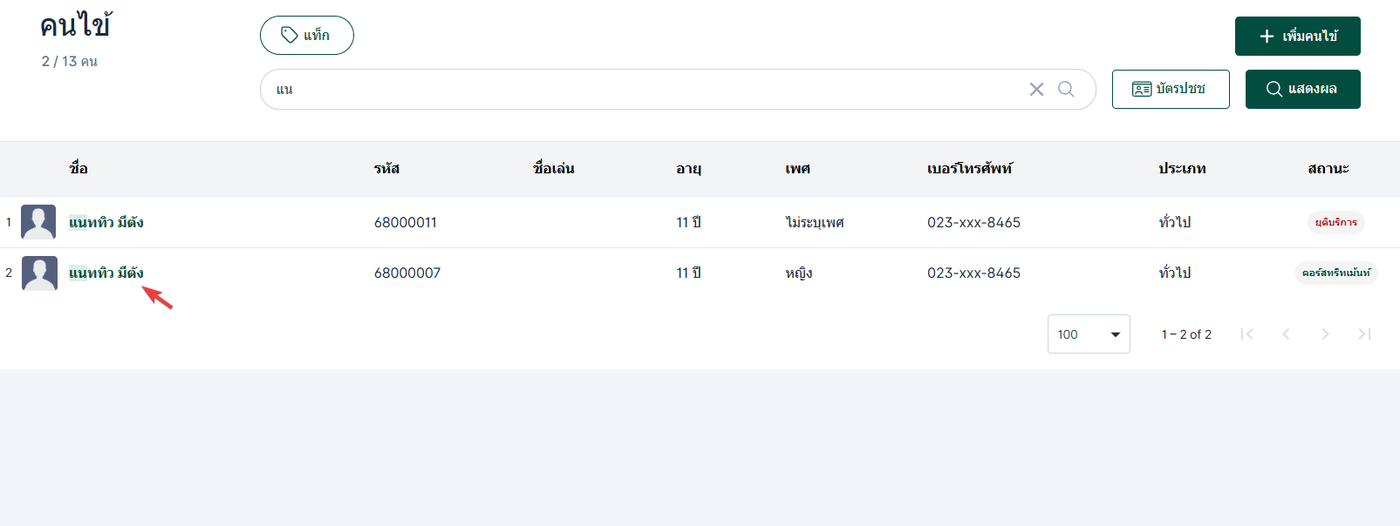1400x526 pixels.
Task: Go to first page of results
Action: (x=1247, y=334)
